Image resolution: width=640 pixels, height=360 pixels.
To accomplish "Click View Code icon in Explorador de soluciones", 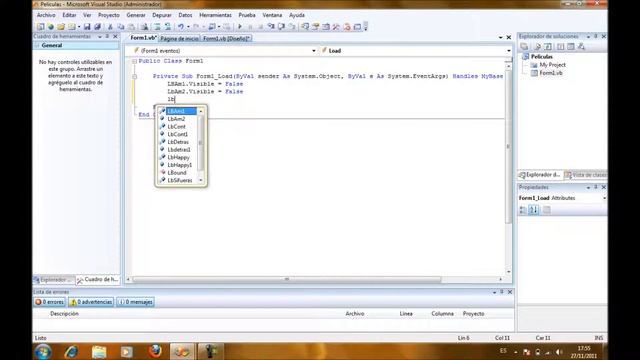I will tap(561, 47).
